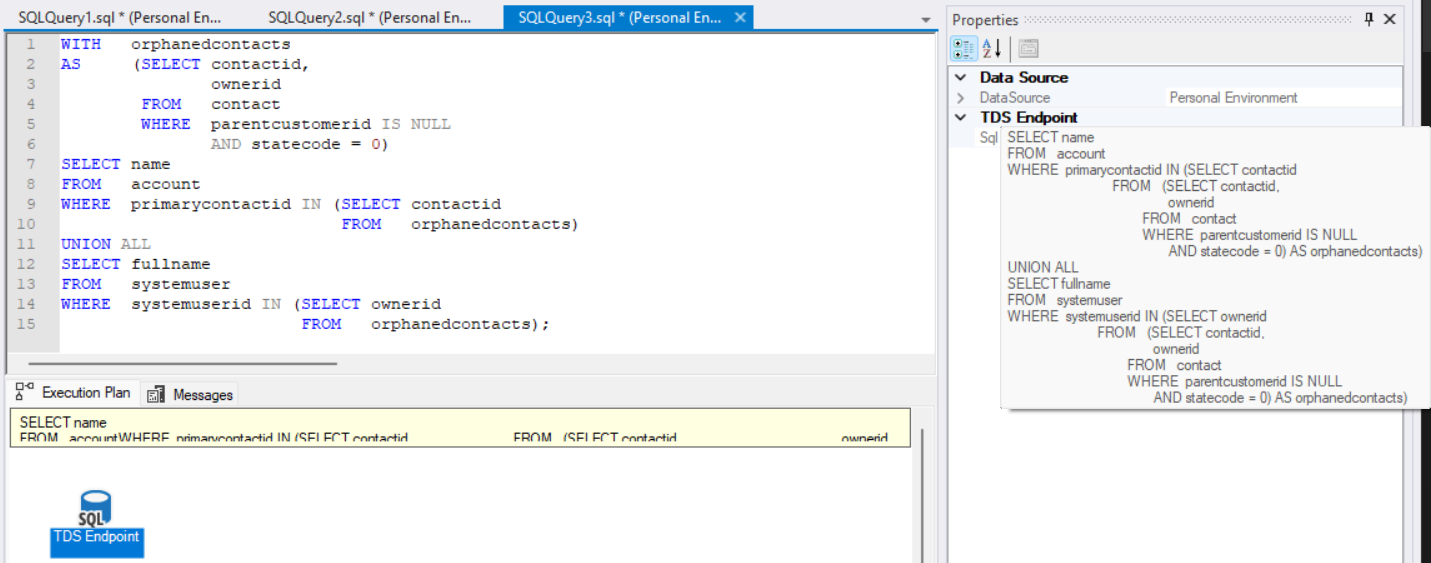Open the Property Pages icon
Viewport: 1431px width, 563px height.
1028,48
